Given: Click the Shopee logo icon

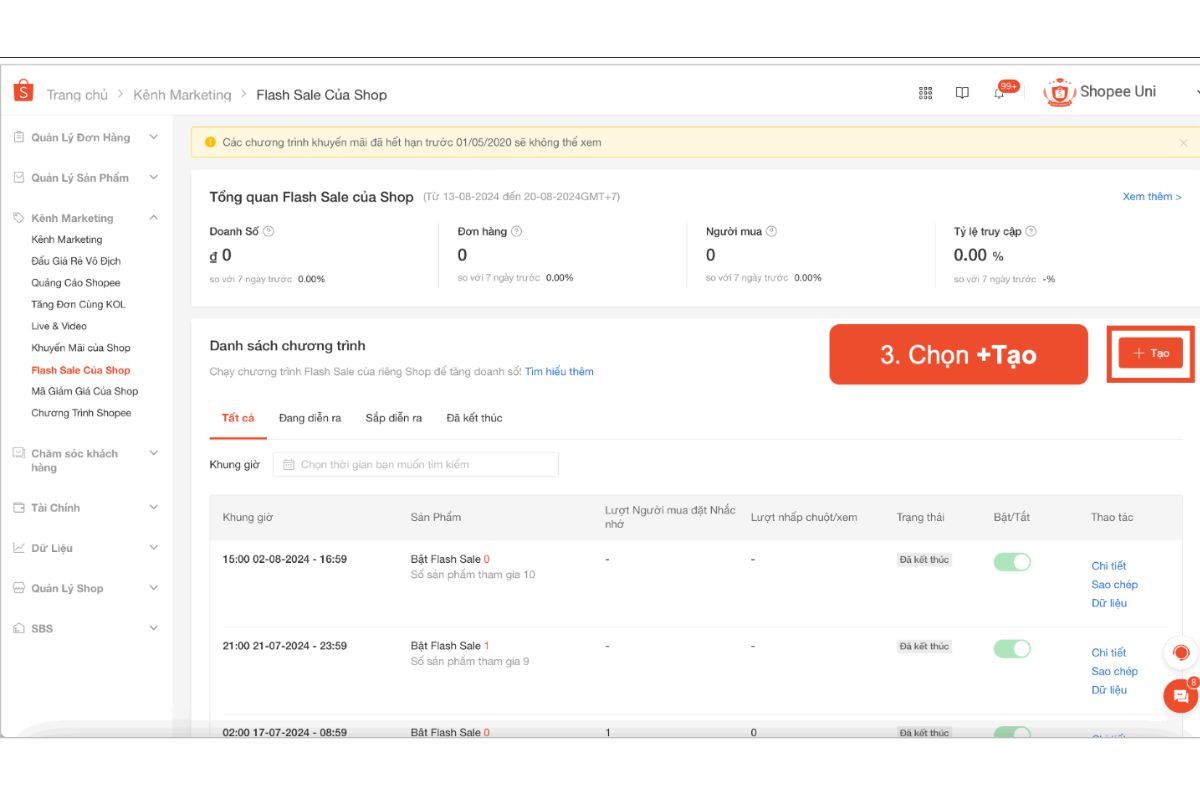Looking at the screenshot, I should pyautogui.click(x=23, y=91).
